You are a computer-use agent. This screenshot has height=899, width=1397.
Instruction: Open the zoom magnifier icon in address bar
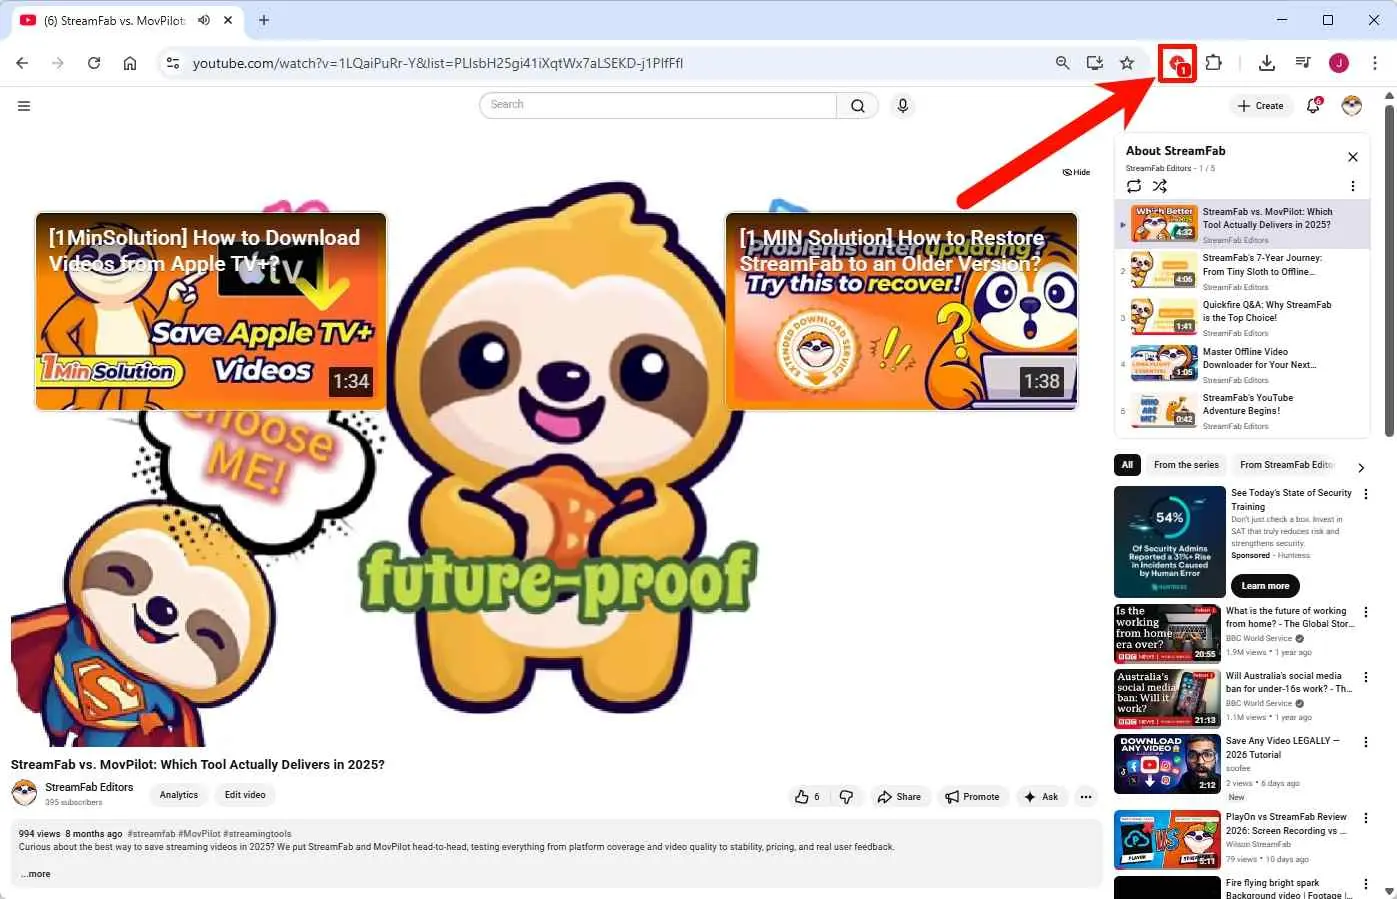[1062, 63]
